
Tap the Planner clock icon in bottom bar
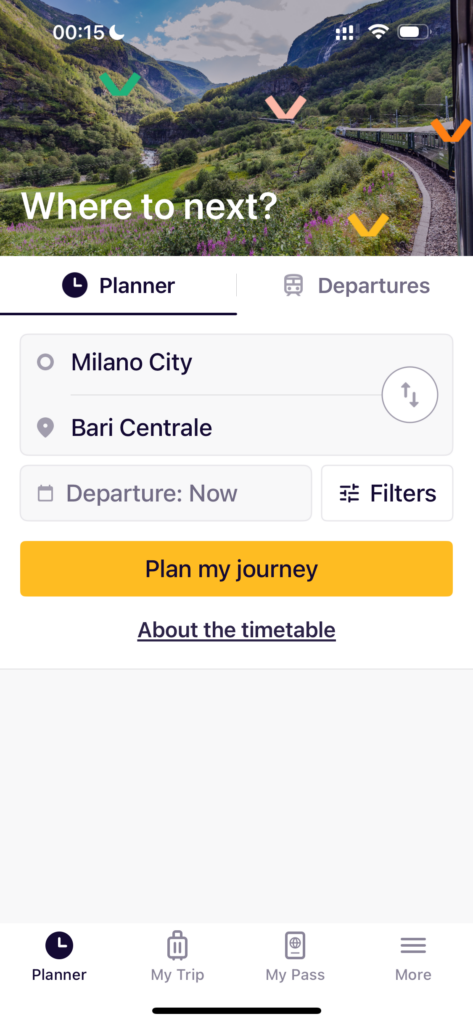(x=59, y=945)
